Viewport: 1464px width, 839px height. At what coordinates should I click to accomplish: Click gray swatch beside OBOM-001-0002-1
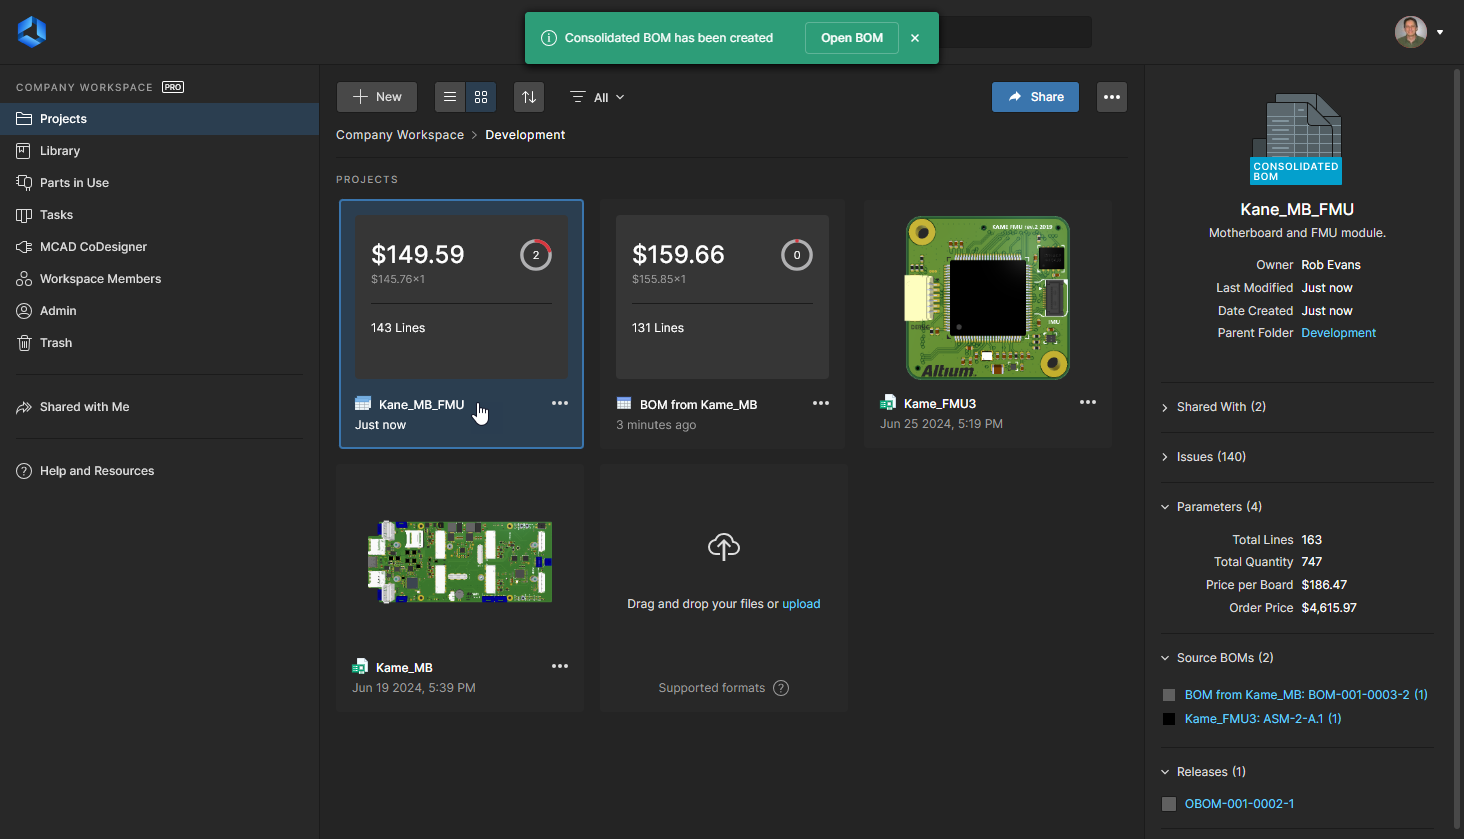[x=1169, y=804]
